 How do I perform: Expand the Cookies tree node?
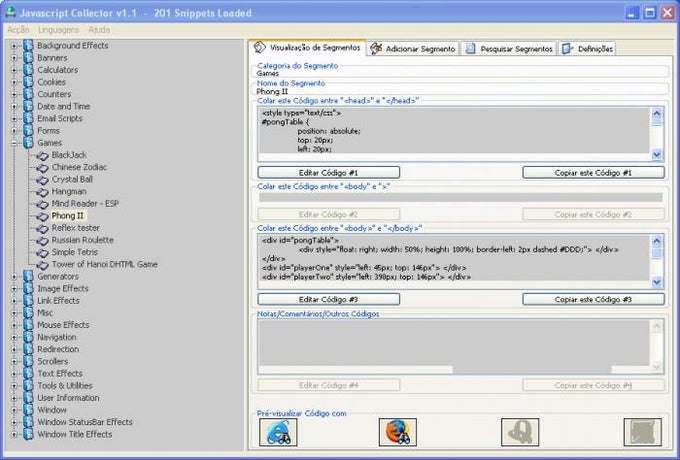pos(14,82)
